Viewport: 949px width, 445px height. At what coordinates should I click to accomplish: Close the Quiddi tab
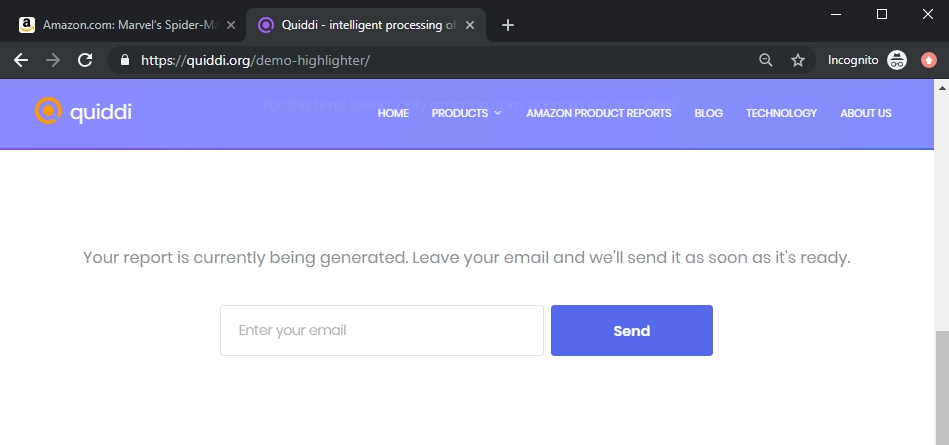(470, 25)
